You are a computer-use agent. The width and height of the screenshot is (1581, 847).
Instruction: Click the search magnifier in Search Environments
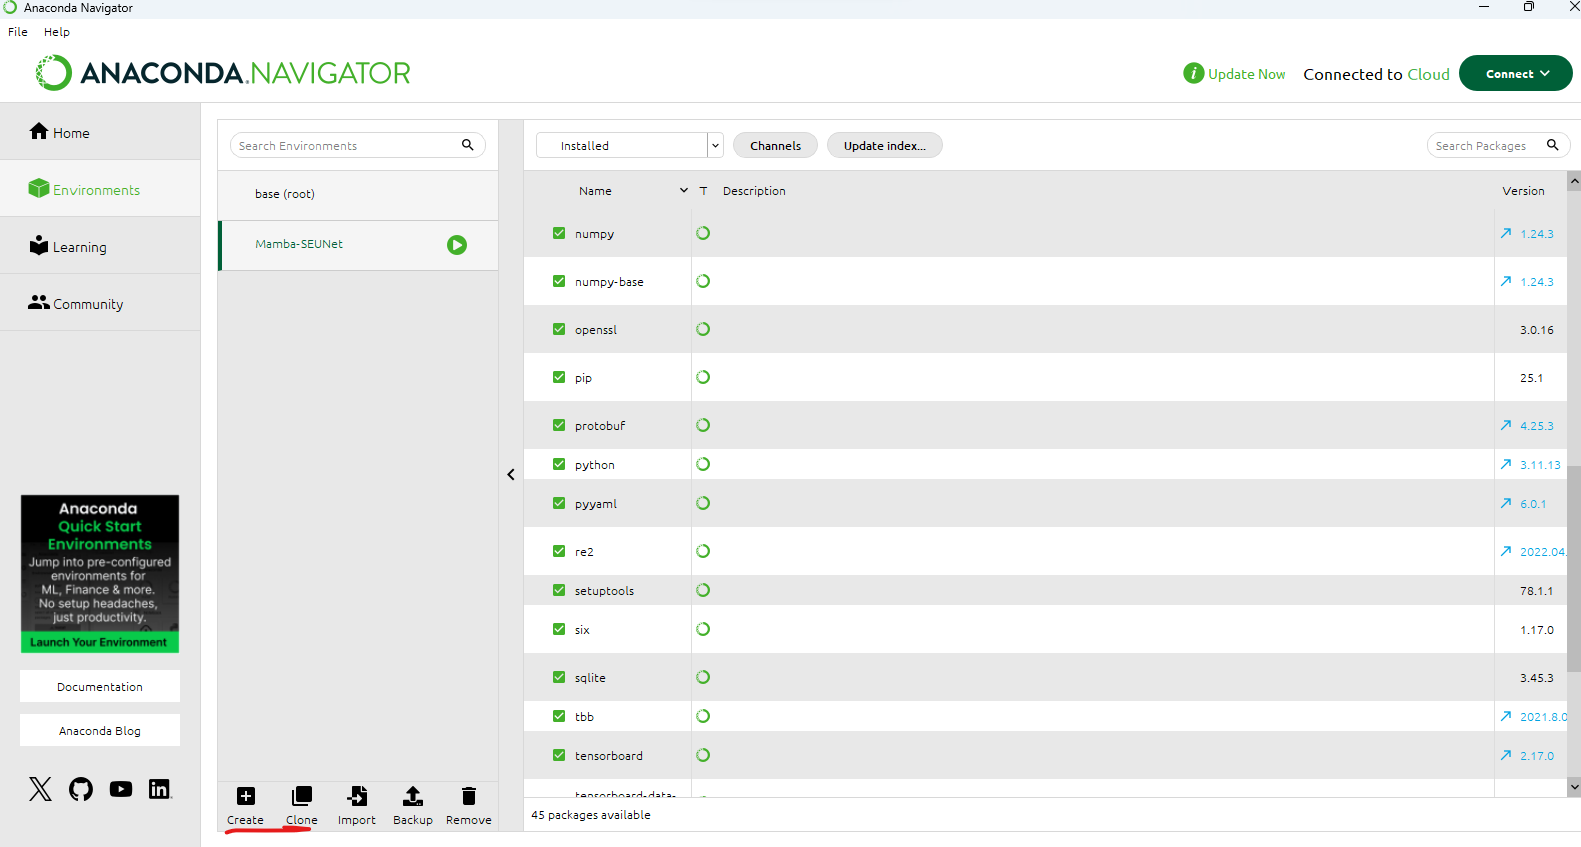click(x=467, y=145)
